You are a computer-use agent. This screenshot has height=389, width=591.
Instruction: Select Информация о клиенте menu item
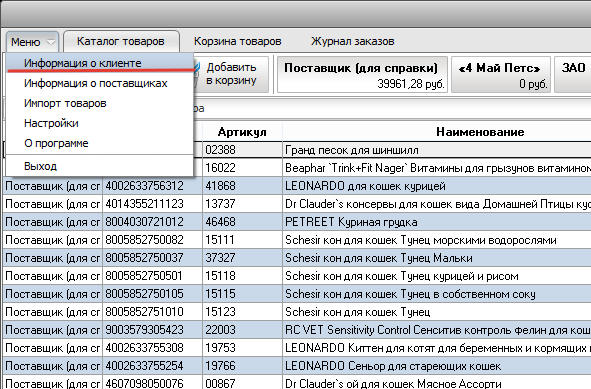coord(100,63)
